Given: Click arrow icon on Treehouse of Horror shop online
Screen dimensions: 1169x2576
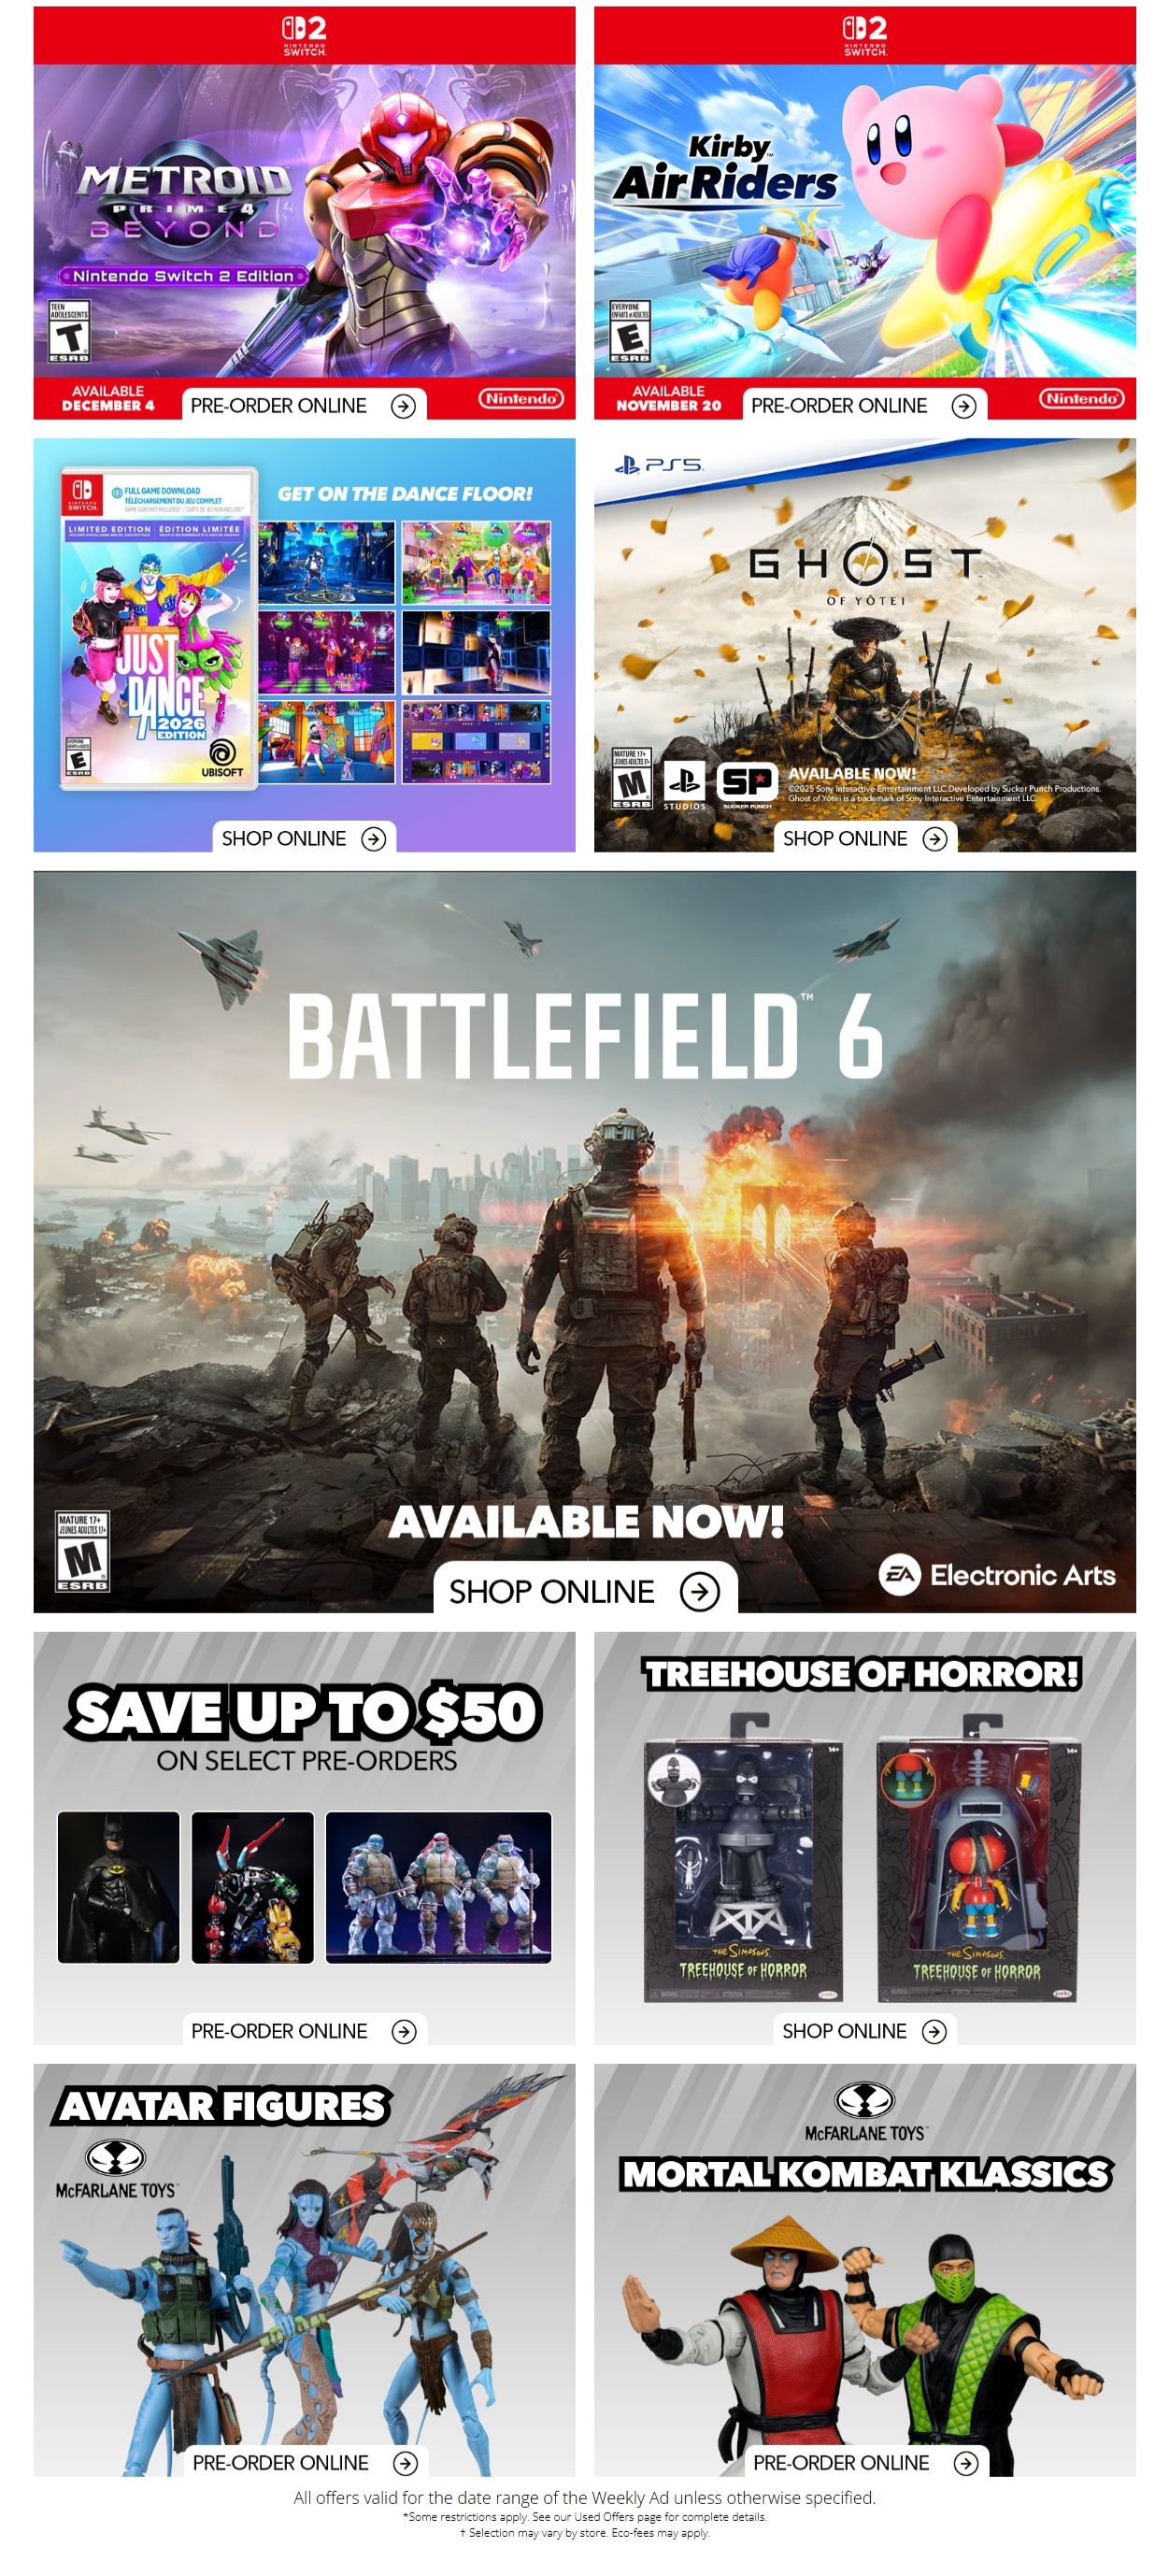Looking at the screenshot, I should click(934, 2031).
